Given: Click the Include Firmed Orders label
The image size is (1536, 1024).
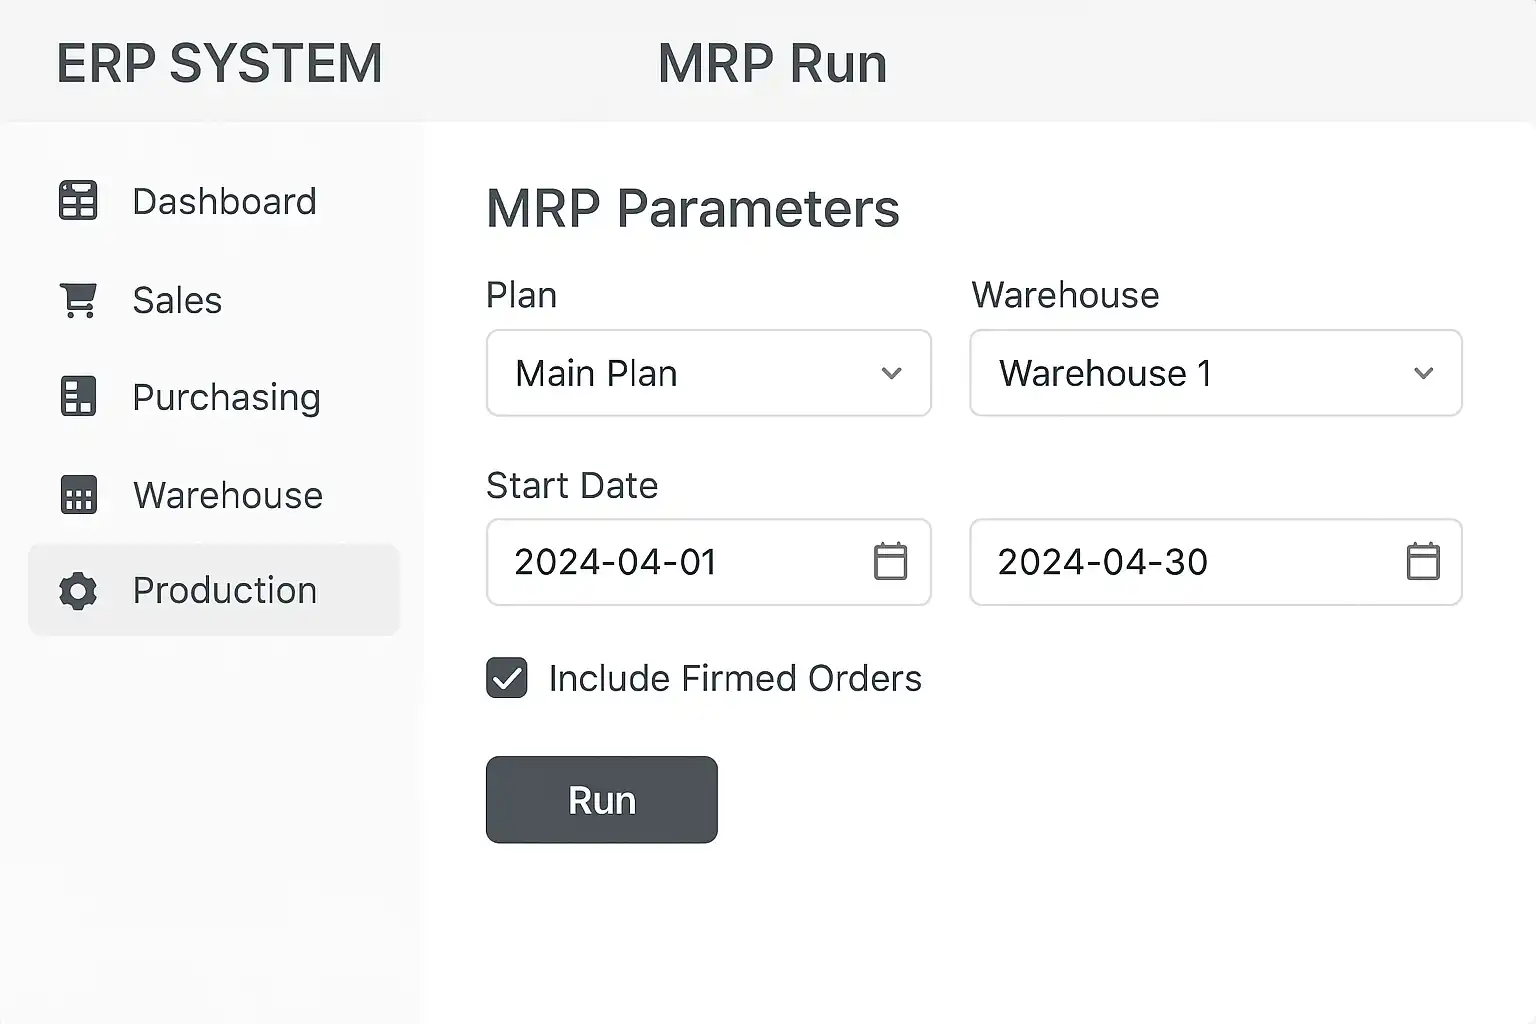Looking at the screenshot, I should [735, 679].
